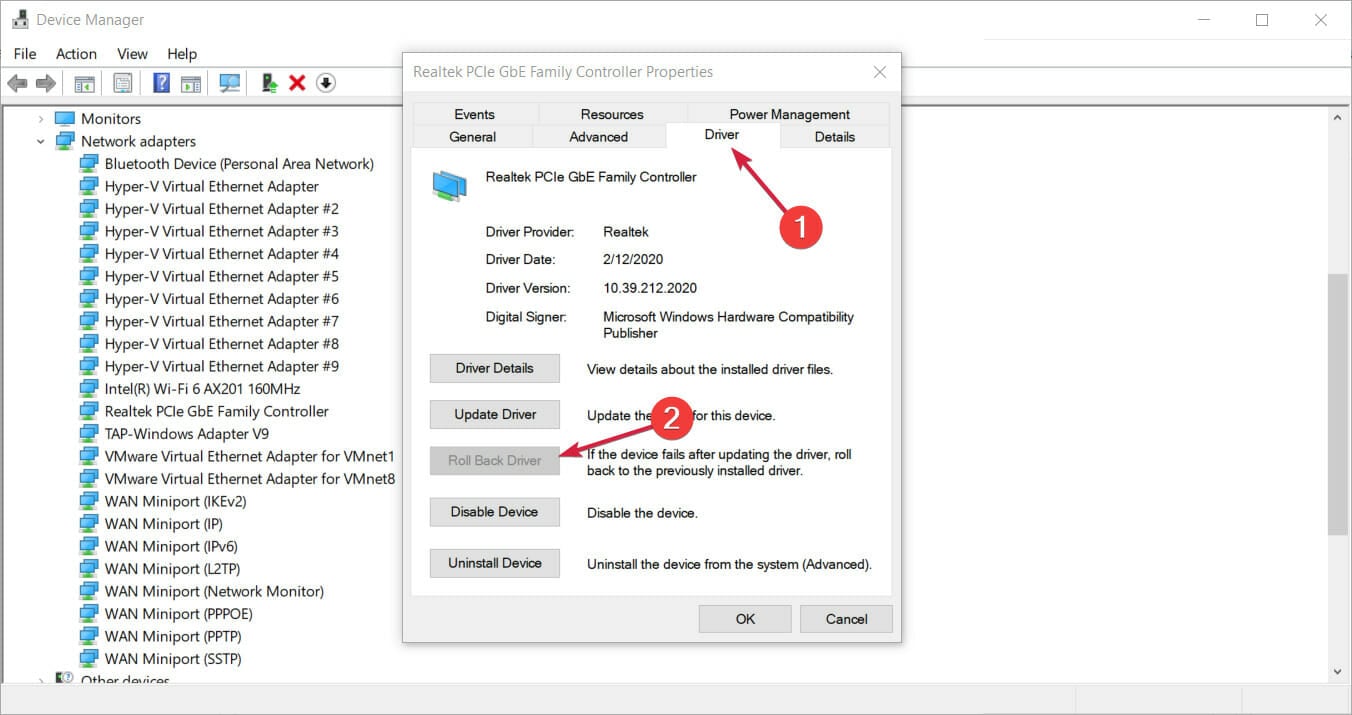Viewport: 1352px width, 715px height.
Task: Close the Realtek Properties dialog with X
Action: click(x=880, y=72)
